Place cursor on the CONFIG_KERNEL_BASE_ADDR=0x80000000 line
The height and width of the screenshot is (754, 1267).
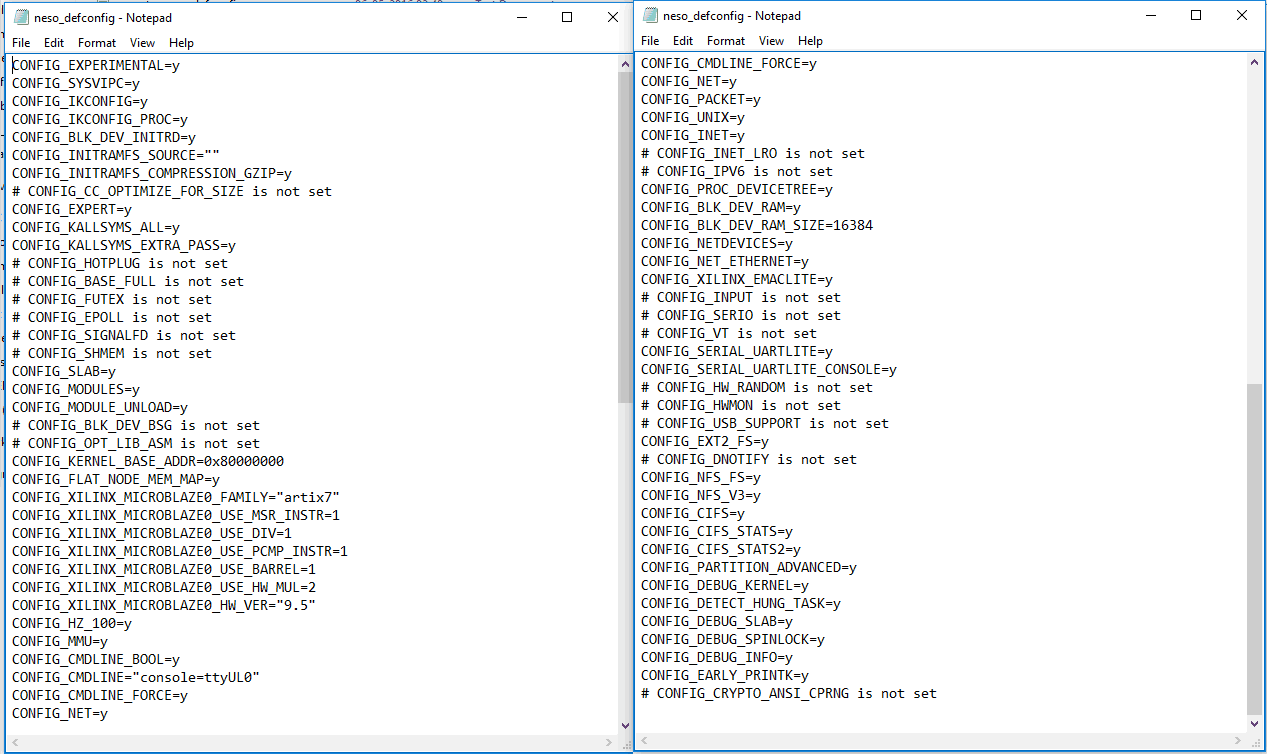point(148,461)
